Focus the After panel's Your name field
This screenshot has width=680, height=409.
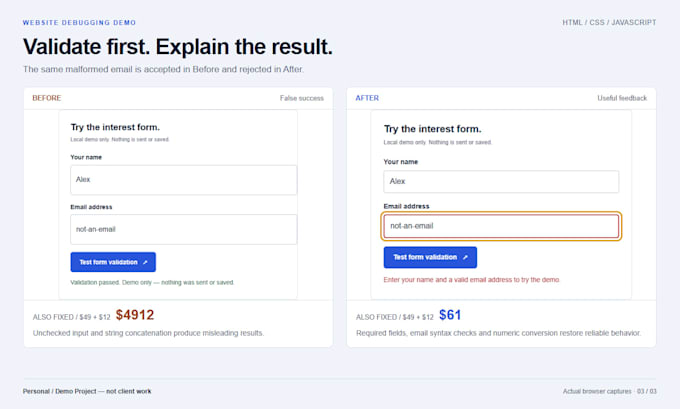501,181
